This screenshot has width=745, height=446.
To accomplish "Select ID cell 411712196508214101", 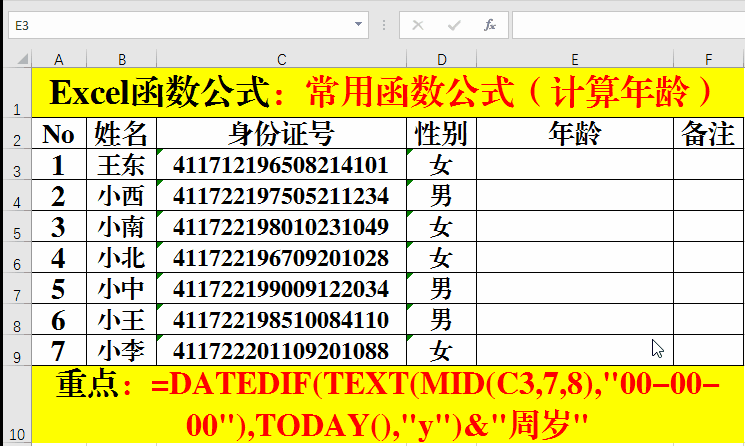I will 282,164.
